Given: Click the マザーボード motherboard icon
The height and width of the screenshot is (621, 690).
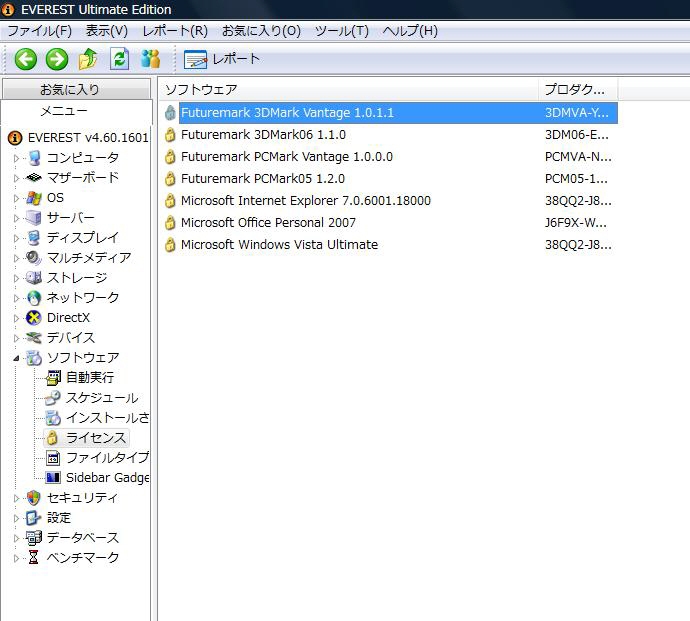Looking at the screenshot, I should tap(34, 177).
